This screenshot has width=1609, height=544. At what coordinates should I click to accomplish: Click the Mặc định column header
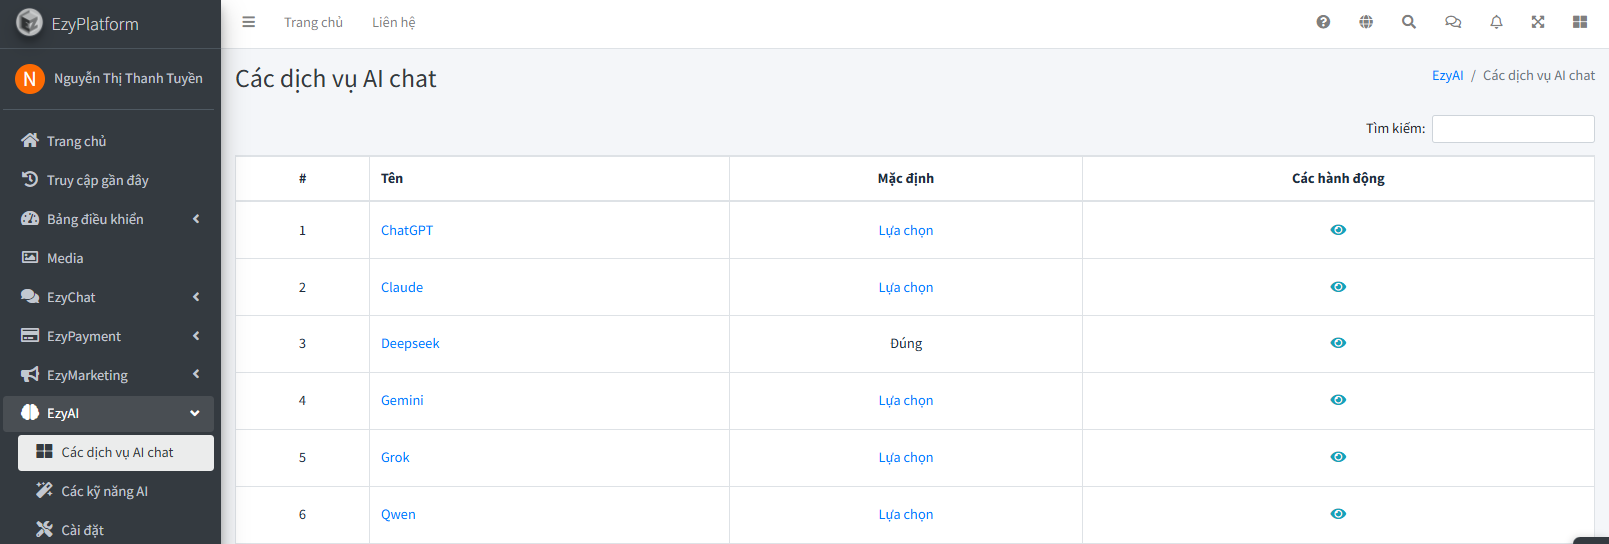906,178
